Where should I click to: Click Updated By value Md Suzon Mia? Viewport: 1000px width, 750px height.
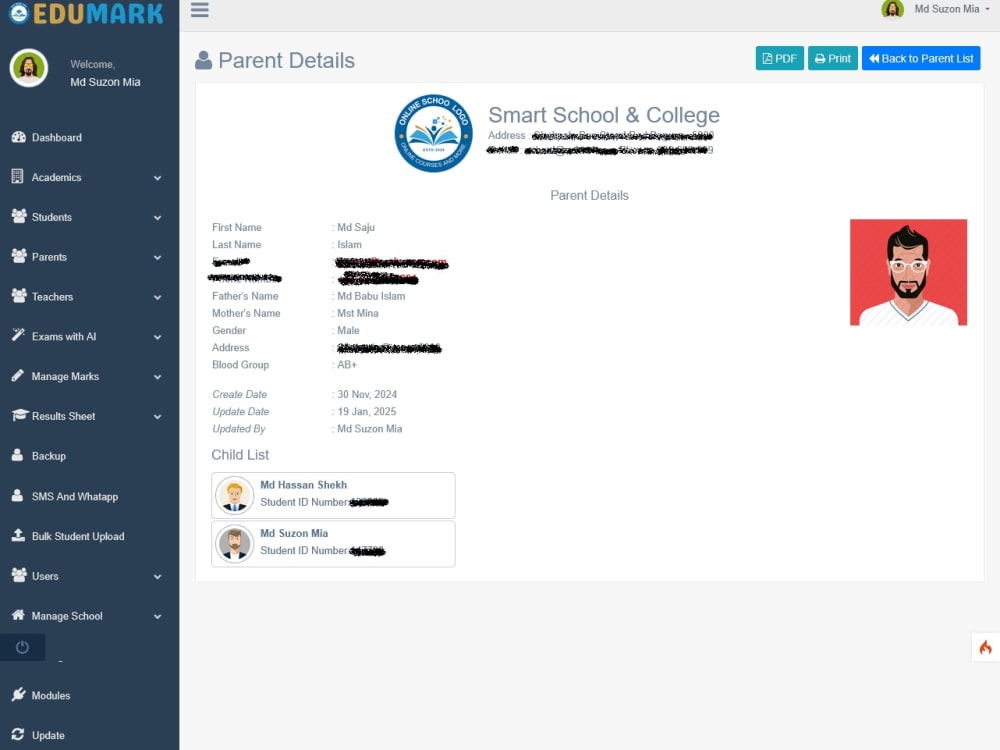[369, 429]
